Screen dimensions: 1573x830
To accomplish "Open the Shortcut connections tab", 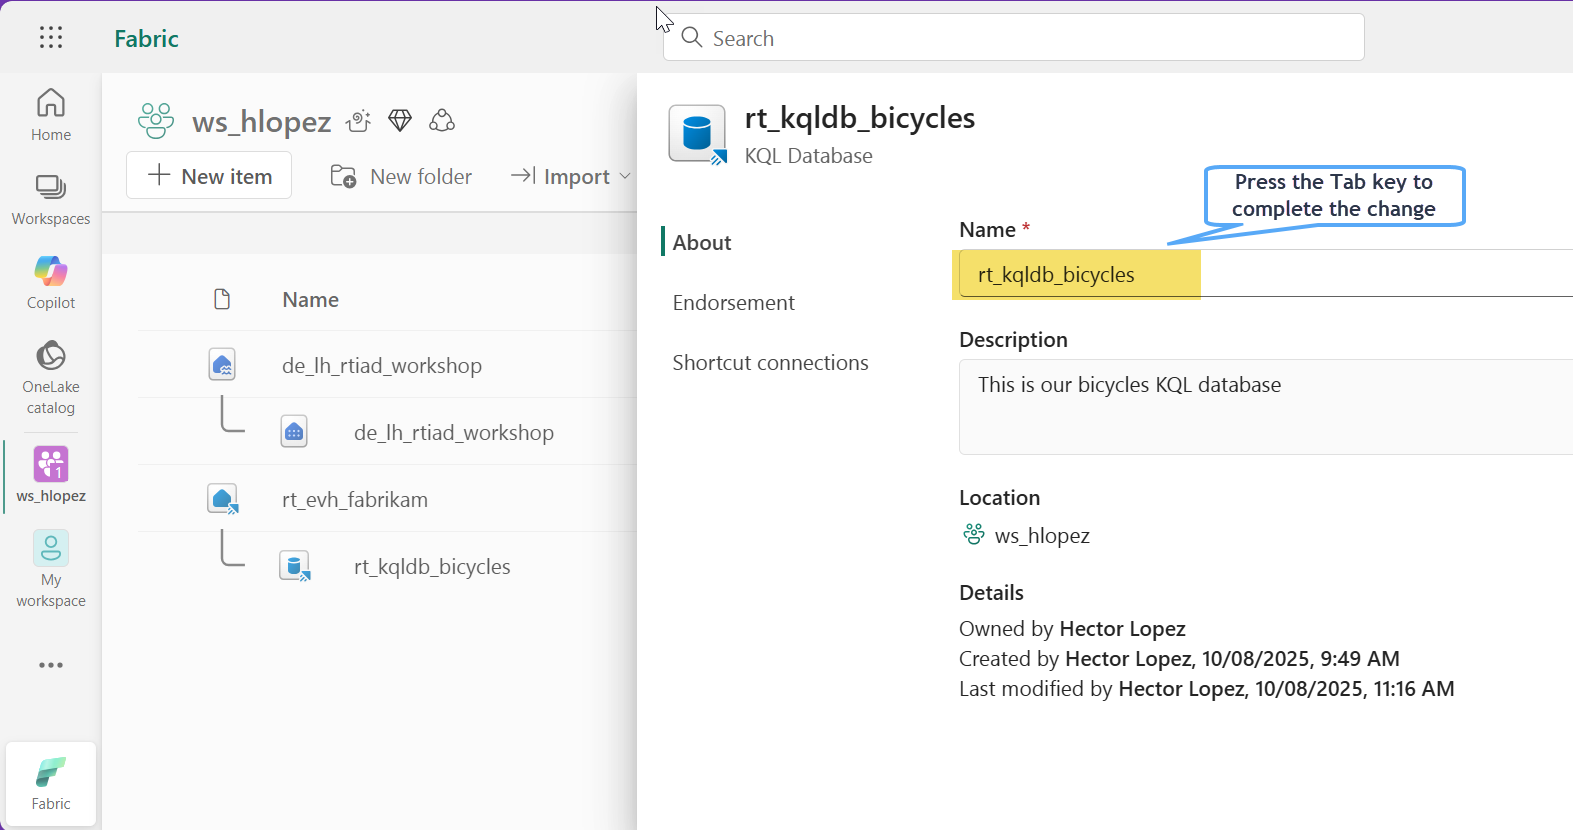I will coord(770,363).
